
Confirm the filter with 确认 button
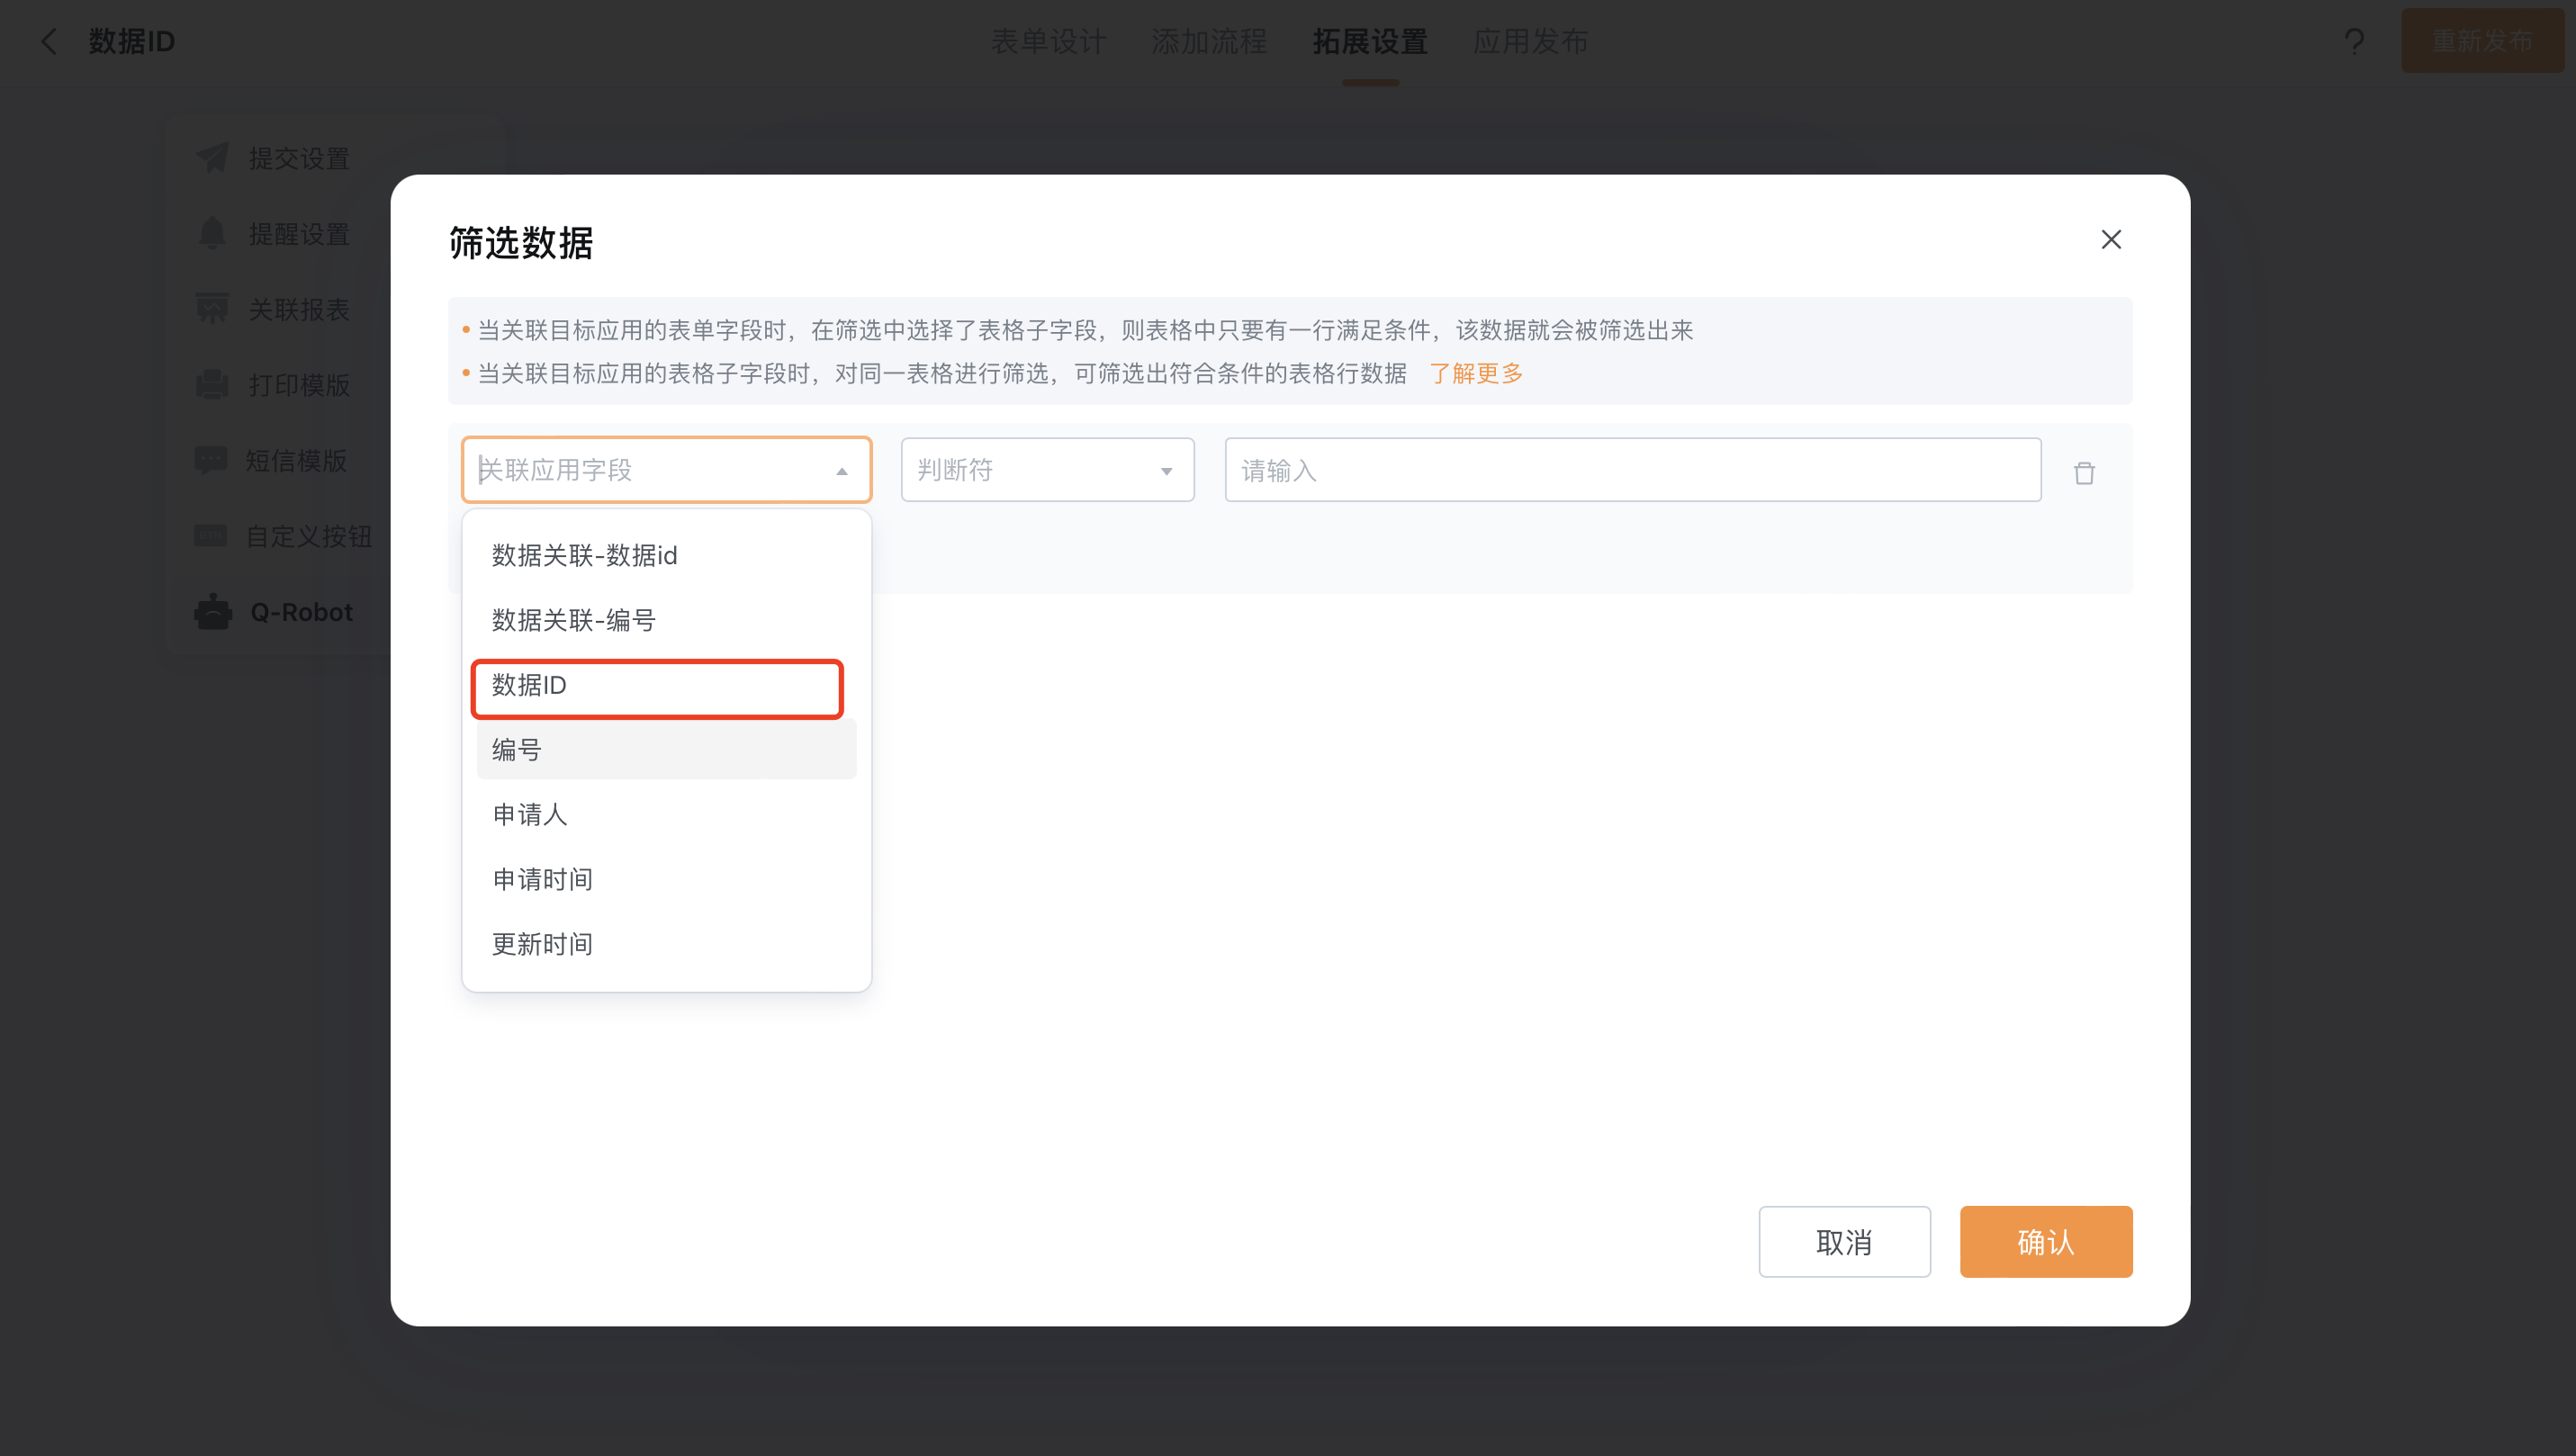coord(2046,1242)
